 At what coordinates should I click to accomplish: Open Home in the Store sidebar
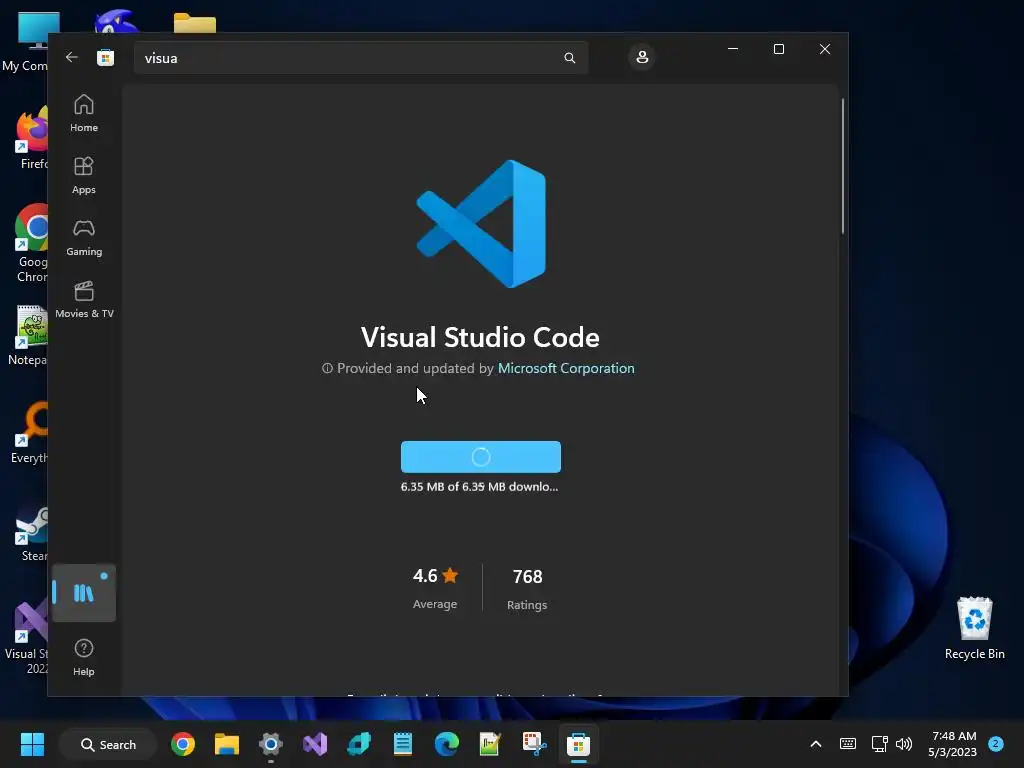click(84, 113)
